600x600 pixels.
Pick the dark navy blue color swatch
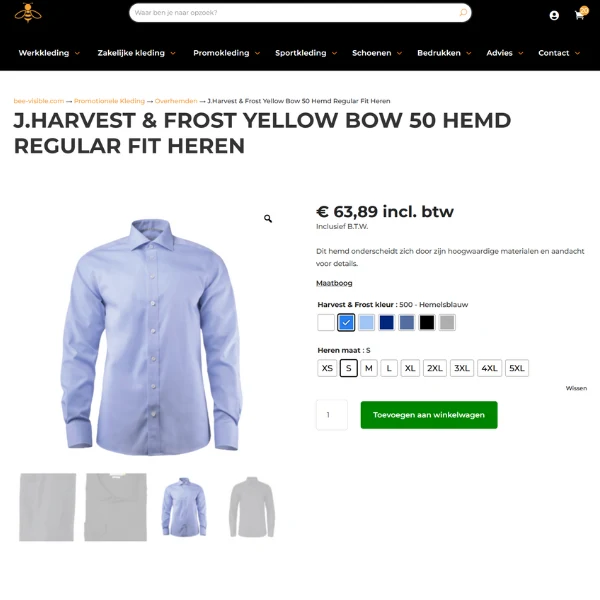tap(386, 323)
